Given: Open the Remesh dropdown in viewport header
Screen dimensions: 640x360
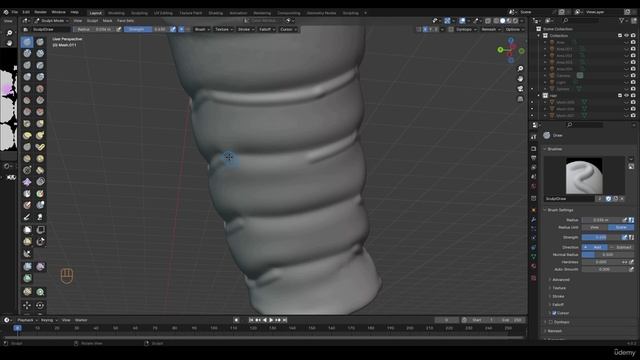Looking at the screenshot, I should click(x=491, y=29).
